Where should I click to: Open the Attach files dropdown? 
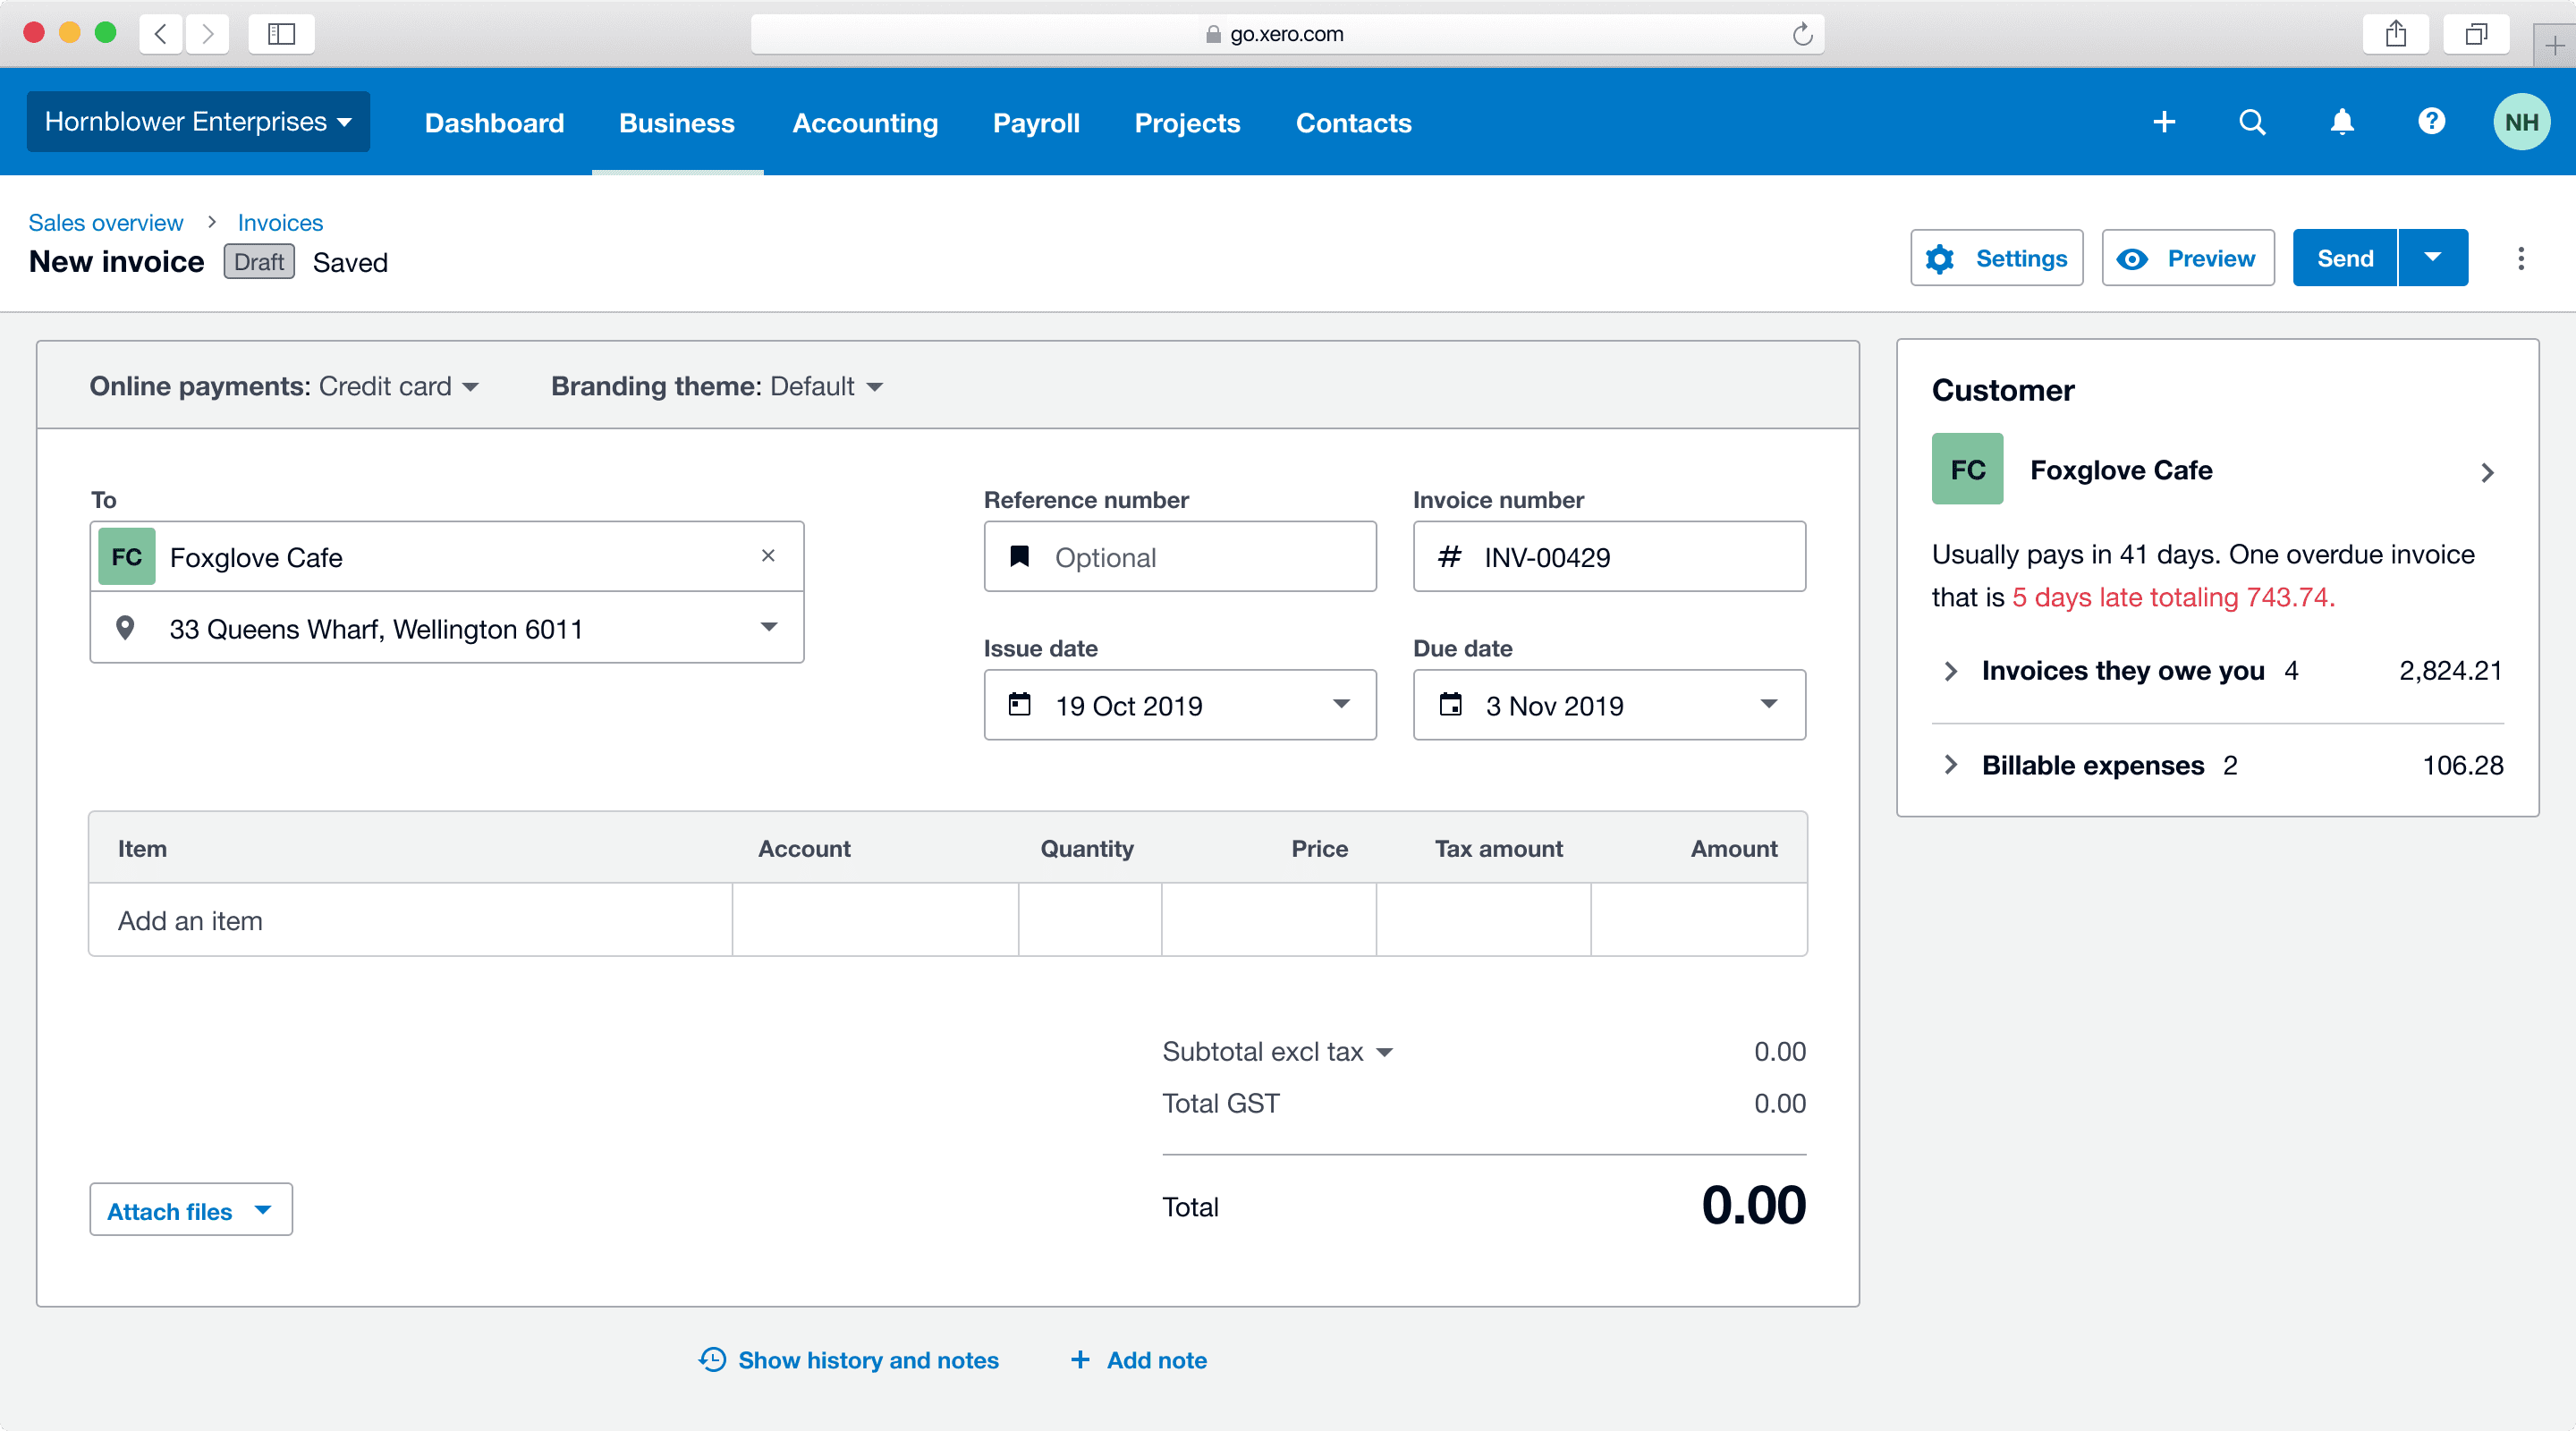click(191, 1210)
